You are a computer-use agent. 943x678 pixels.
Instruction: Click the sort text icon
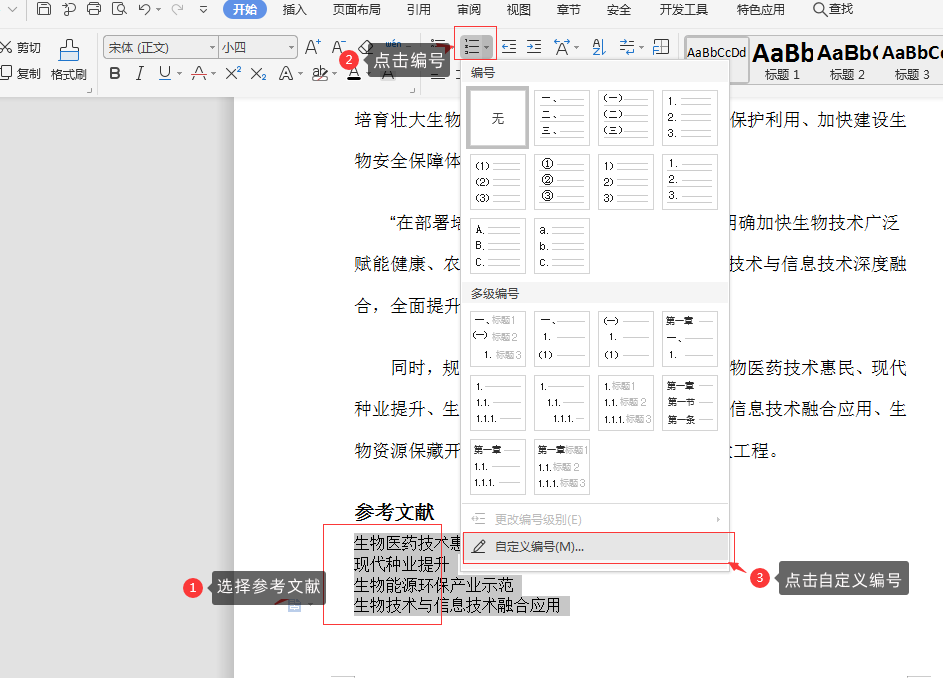pyautogui.click(x=599, y=47)
